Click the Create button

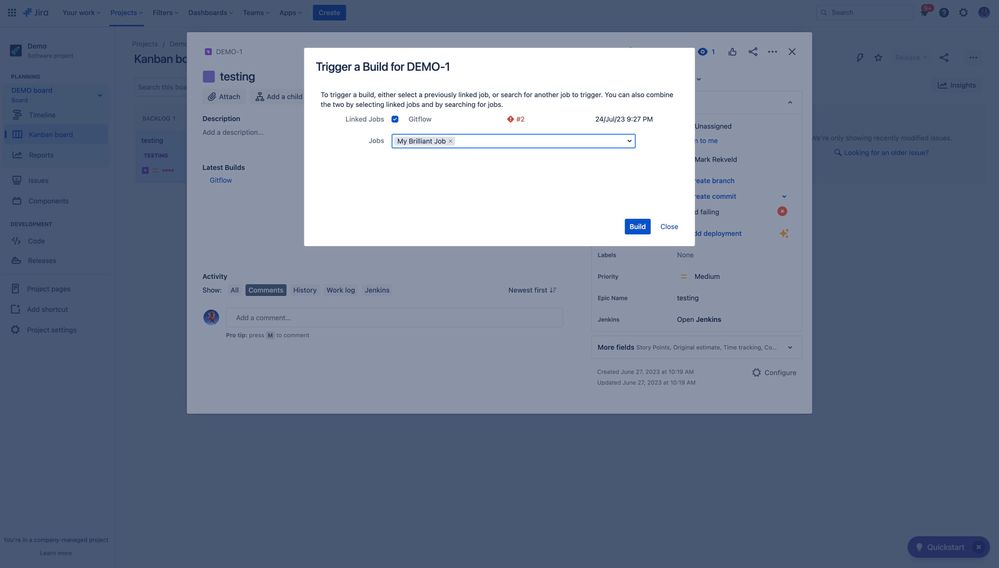pyautogui.click(x=329, y=13)
